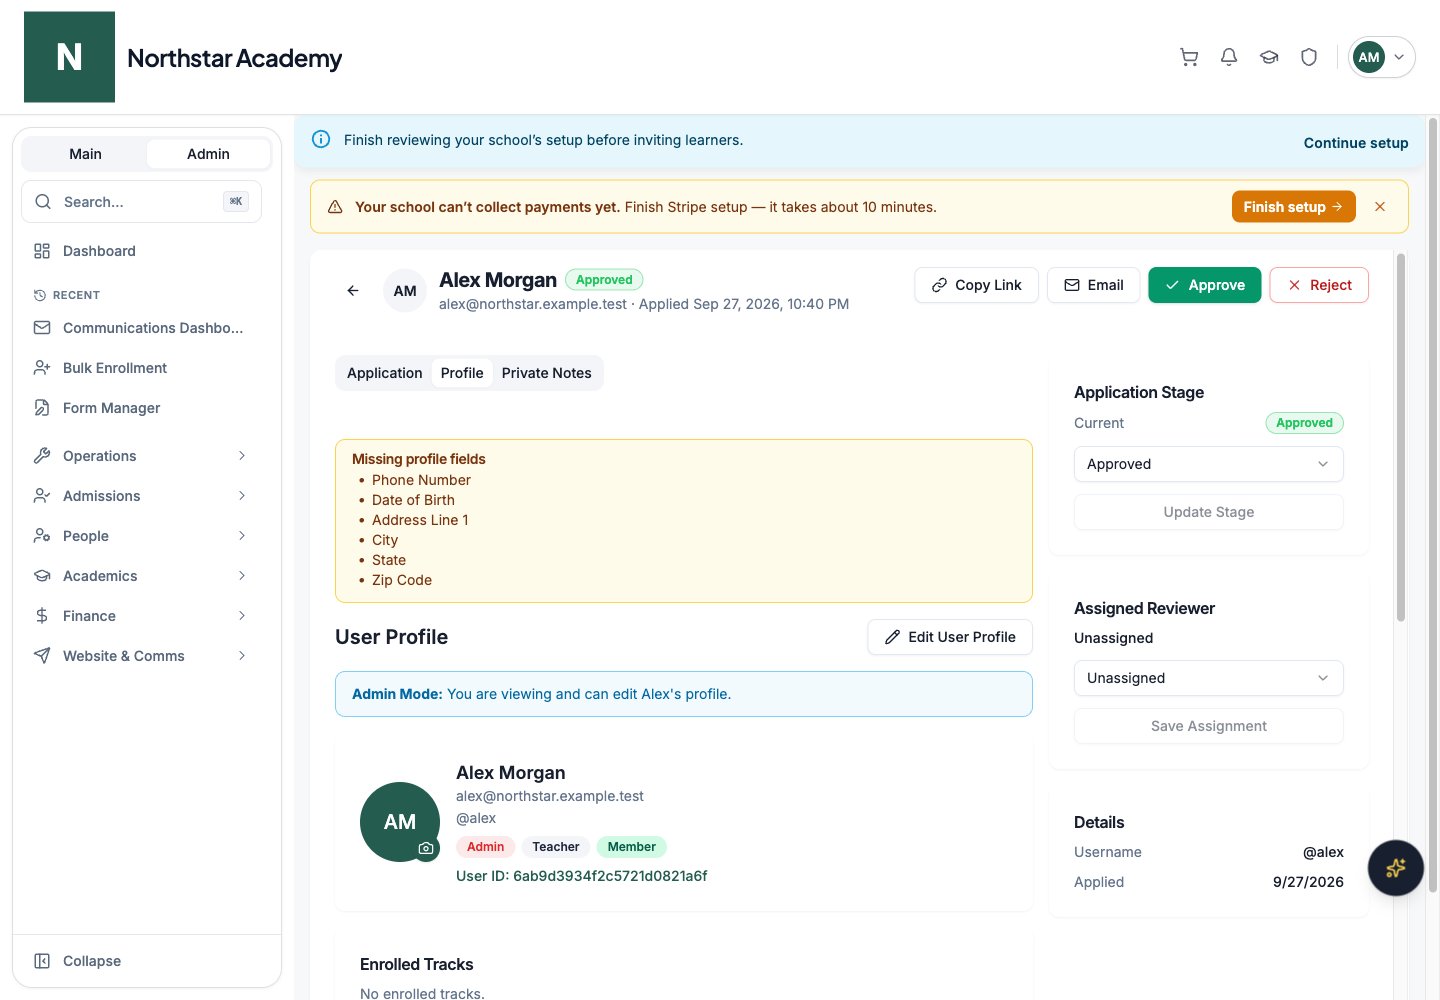Open the AM user avatar menu
This screenshot has width=1440, height=1000.
(1381, 57)
